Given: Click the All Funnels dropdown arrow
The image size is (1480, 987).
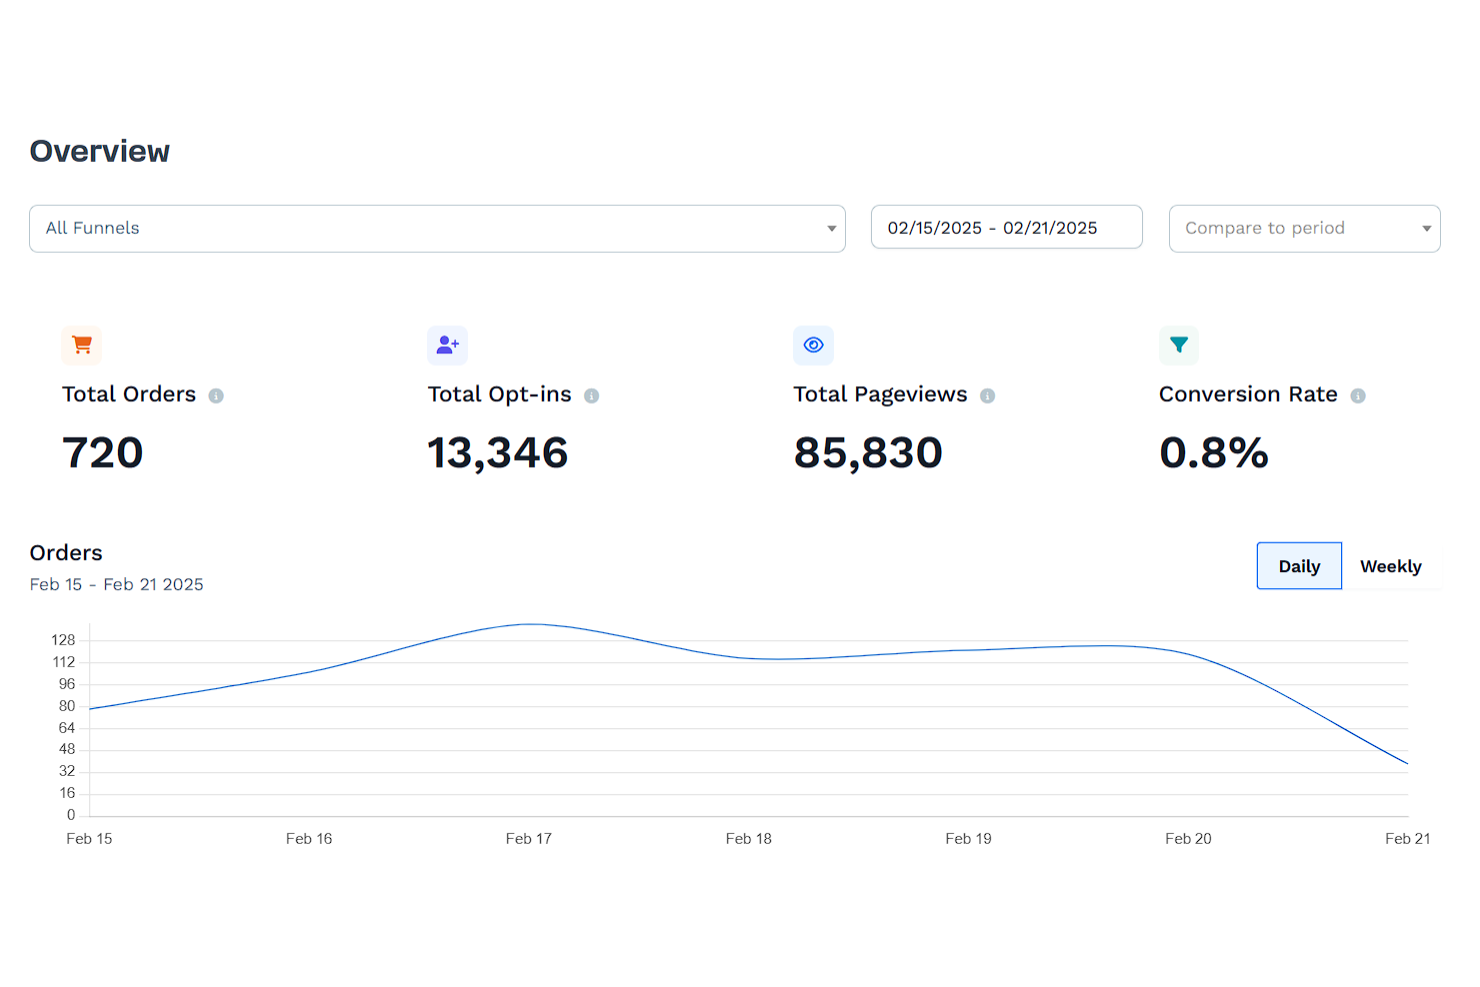Looking at the screenshot, I should [830, 228].
